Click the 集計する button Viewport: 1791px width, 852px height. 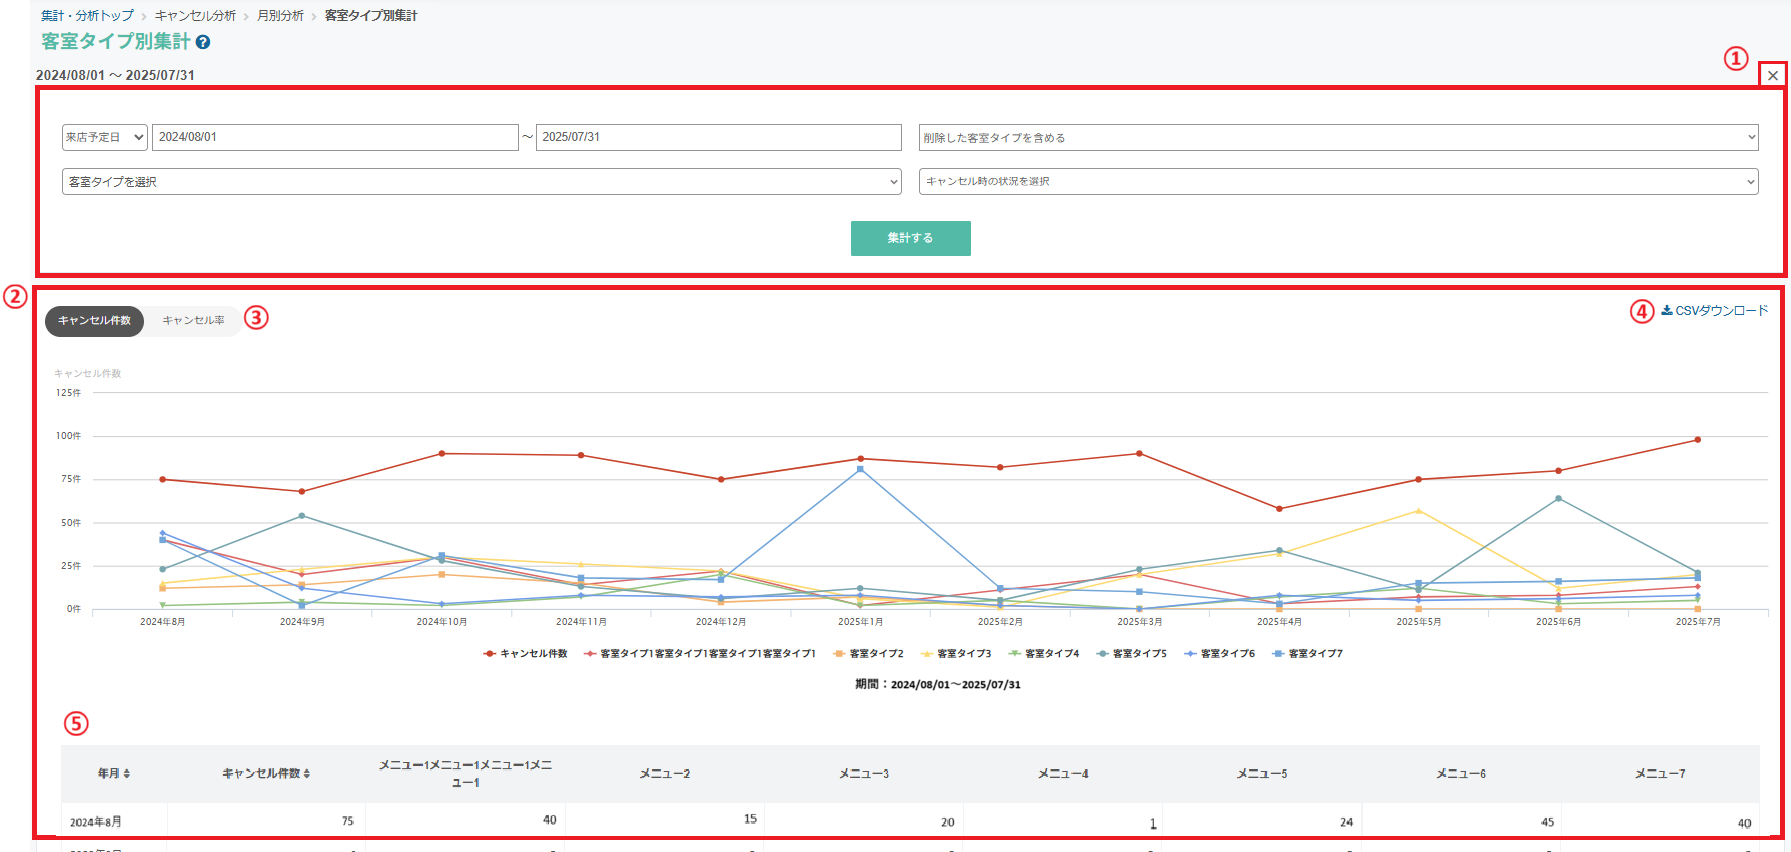910,238
